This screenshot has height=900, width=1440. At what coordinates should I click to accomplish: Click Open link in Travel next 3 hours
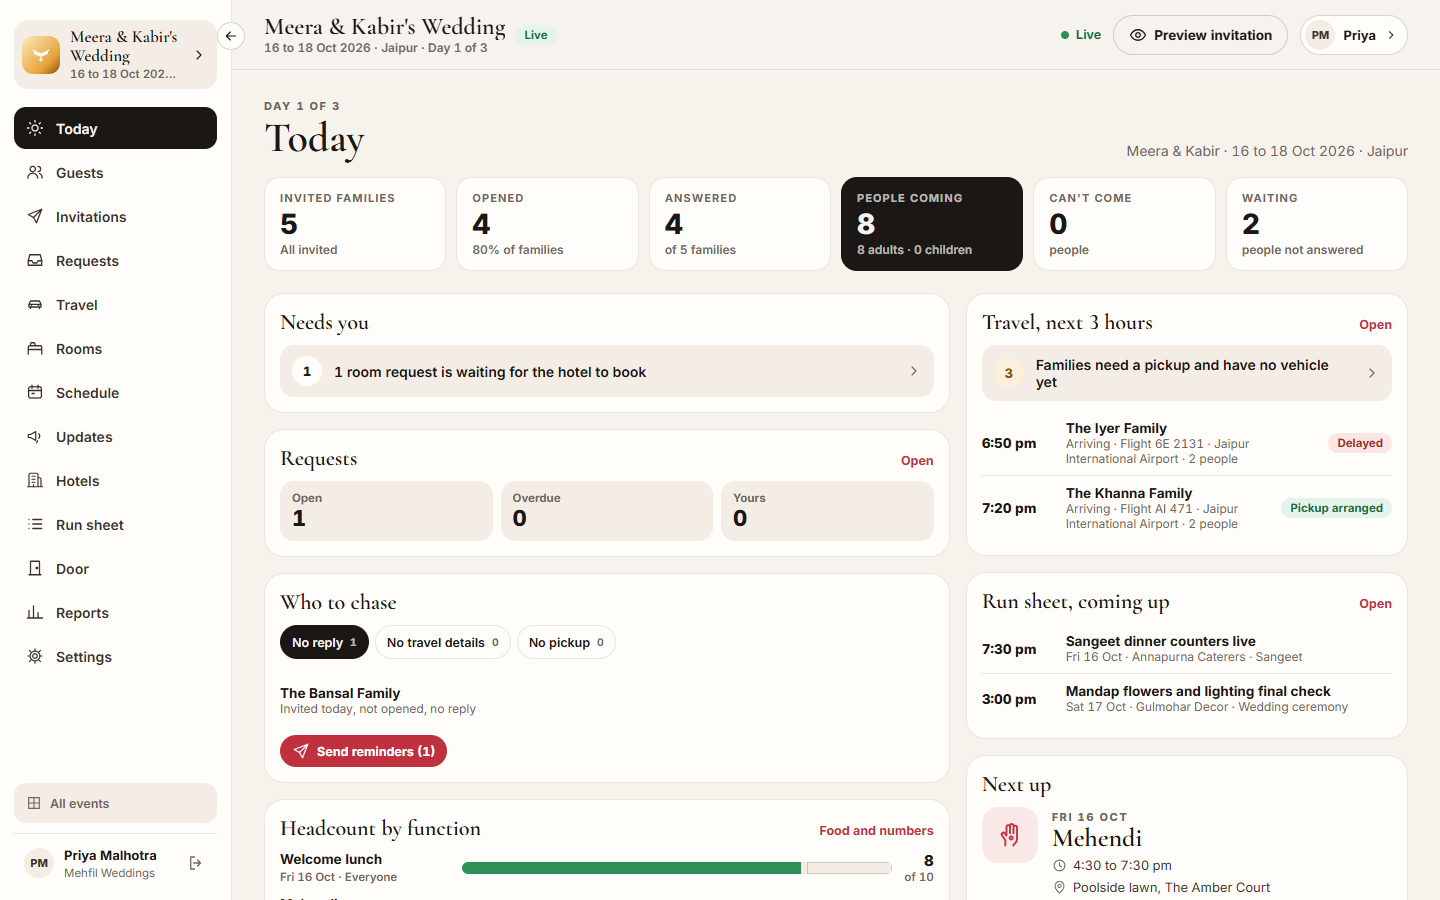pos(1375,325)
